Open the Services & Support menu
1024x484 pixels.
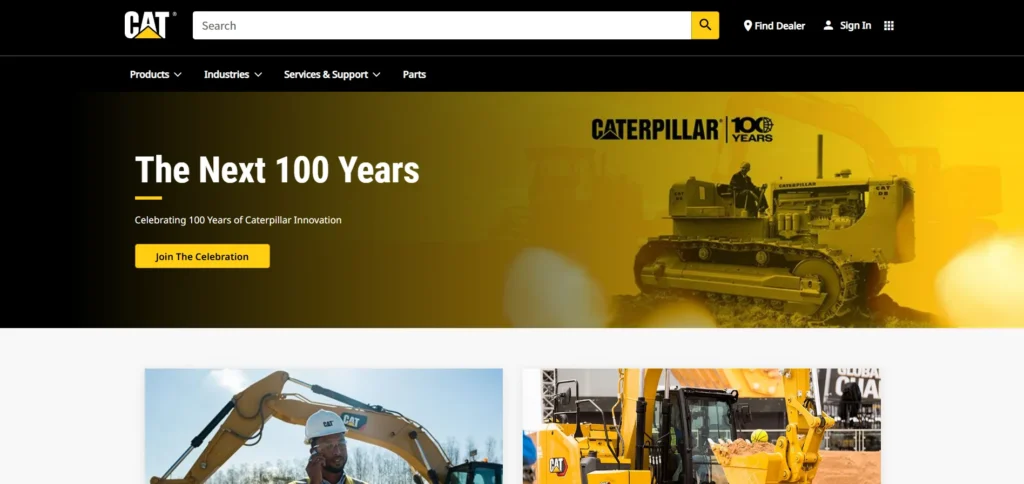point(332,74)
